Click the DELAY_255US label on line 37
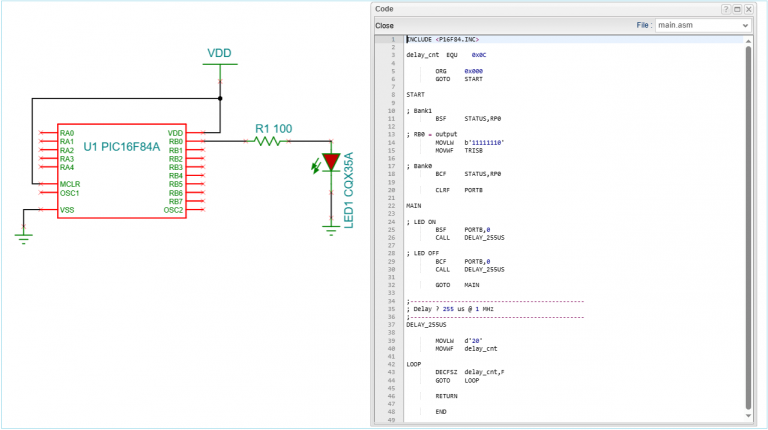This screenshot has width=768, height=430. (426, 325)
